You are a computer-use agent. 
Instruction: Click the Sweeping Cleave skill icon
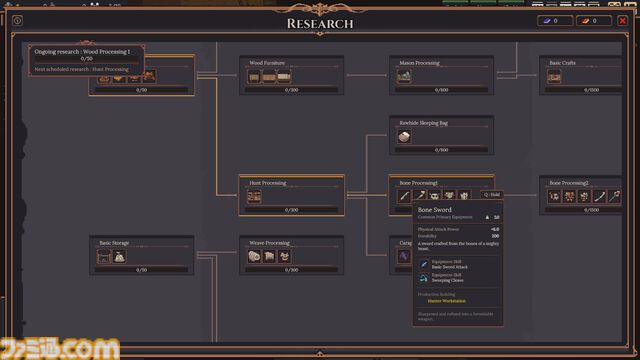[424, 278]
